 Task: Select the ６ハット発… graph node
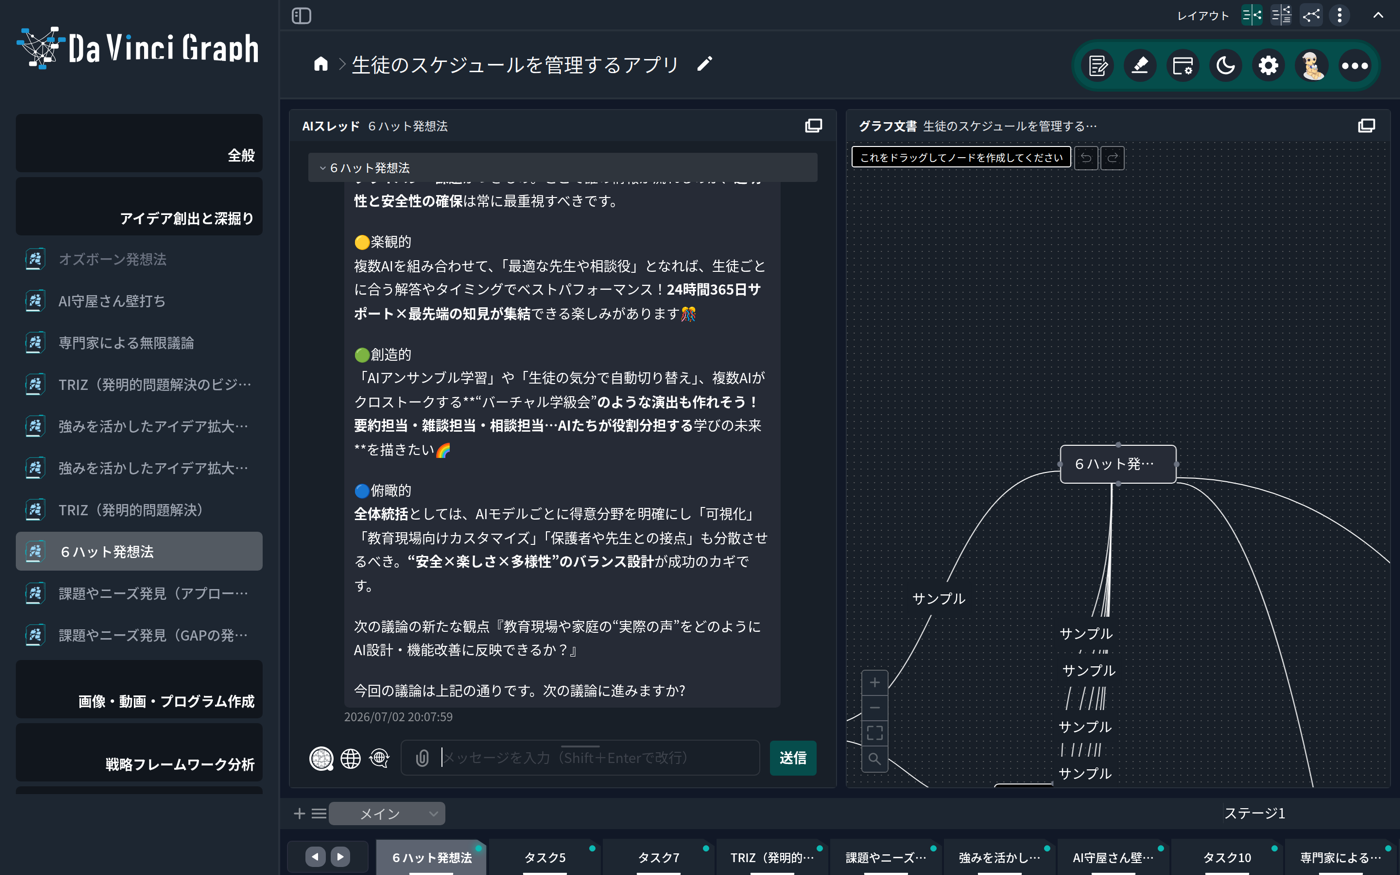pos(1118,464)
